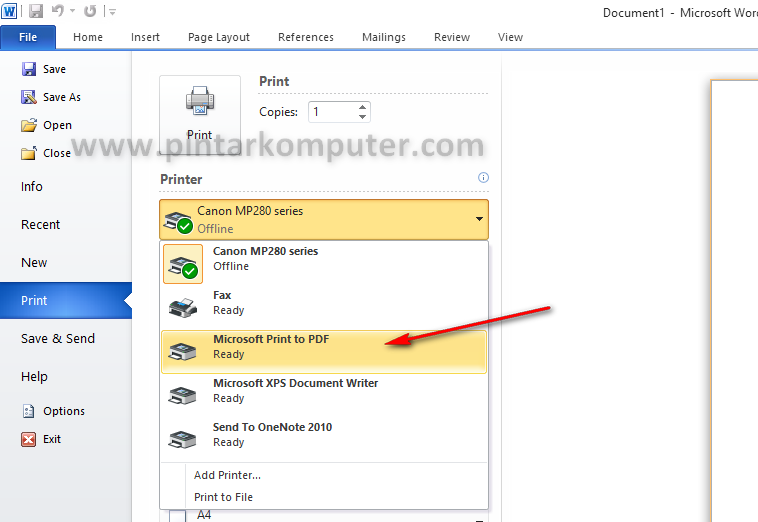Open the Undo history dropdown arrow

pos(73,11)
